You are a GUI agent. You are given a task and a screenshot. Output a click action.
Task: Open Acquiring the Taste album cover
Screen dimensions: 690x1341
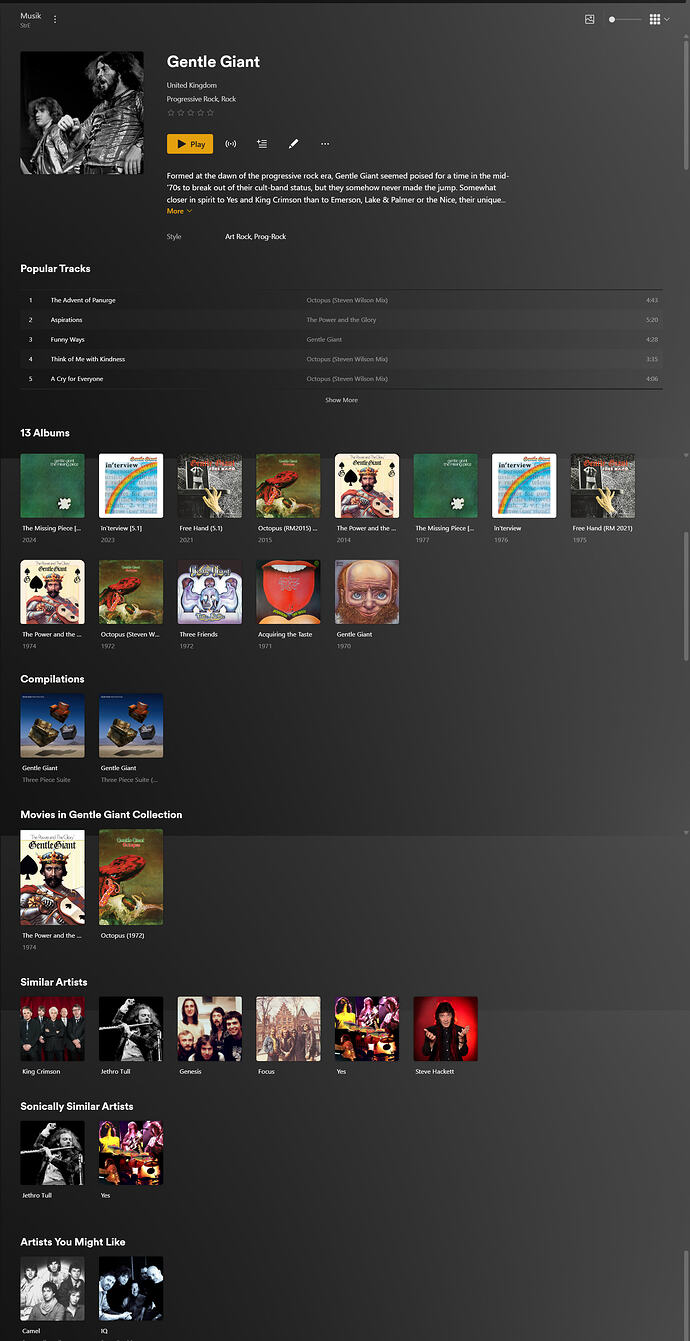pyautogui.click(x=288, y=592)
